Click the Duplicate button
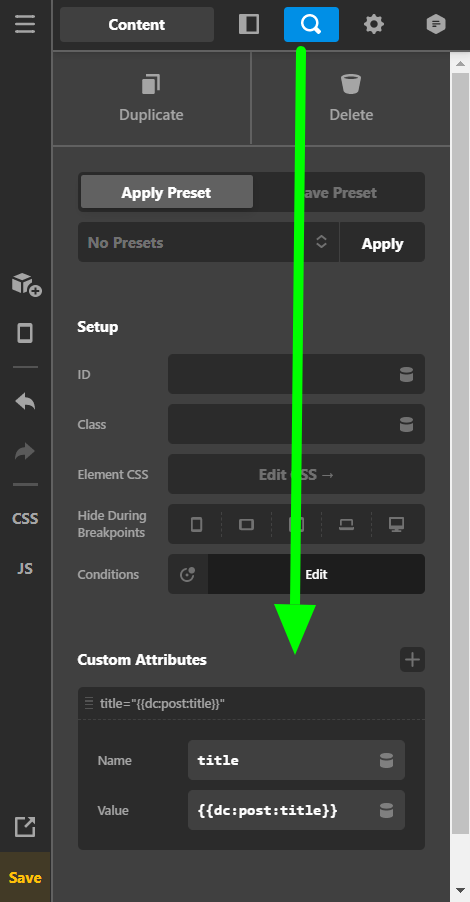 [x=151, y=98]
